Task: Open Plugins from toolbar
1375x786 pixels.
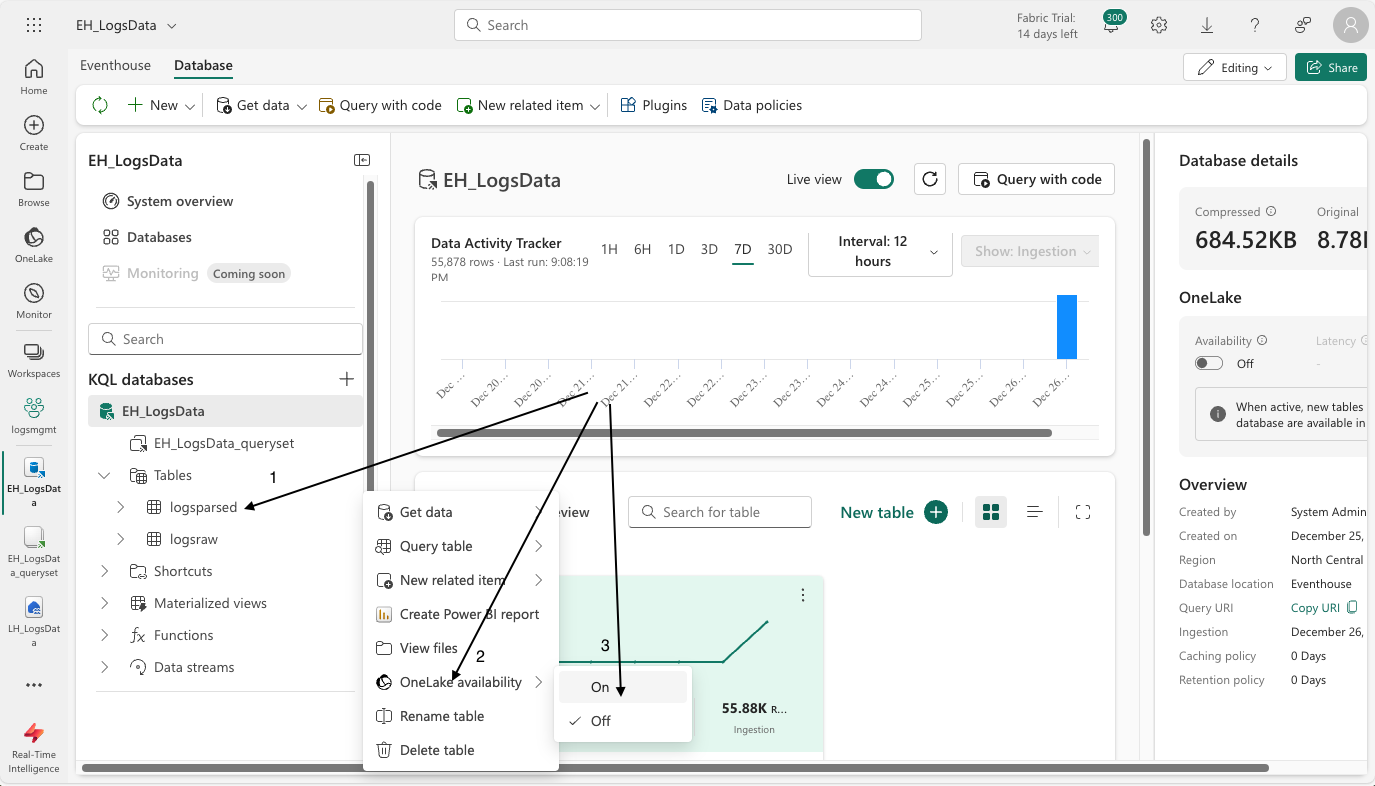Action: [x=654, y=105]
